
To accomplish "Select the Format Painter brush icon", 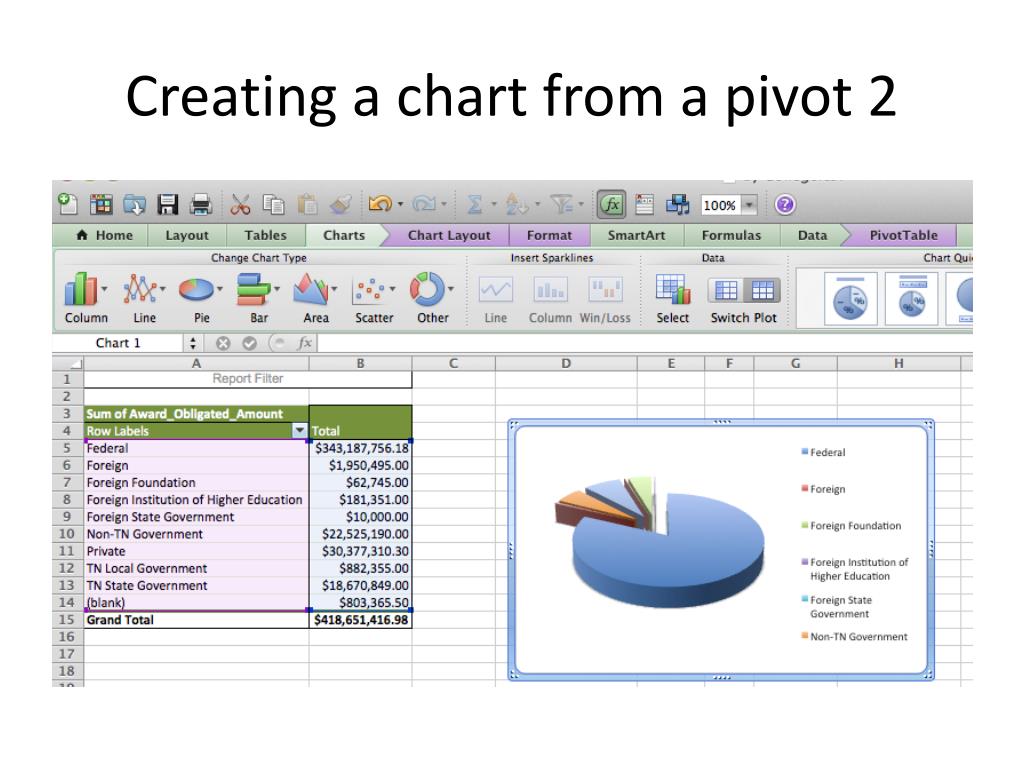I will tap(341, 205).
